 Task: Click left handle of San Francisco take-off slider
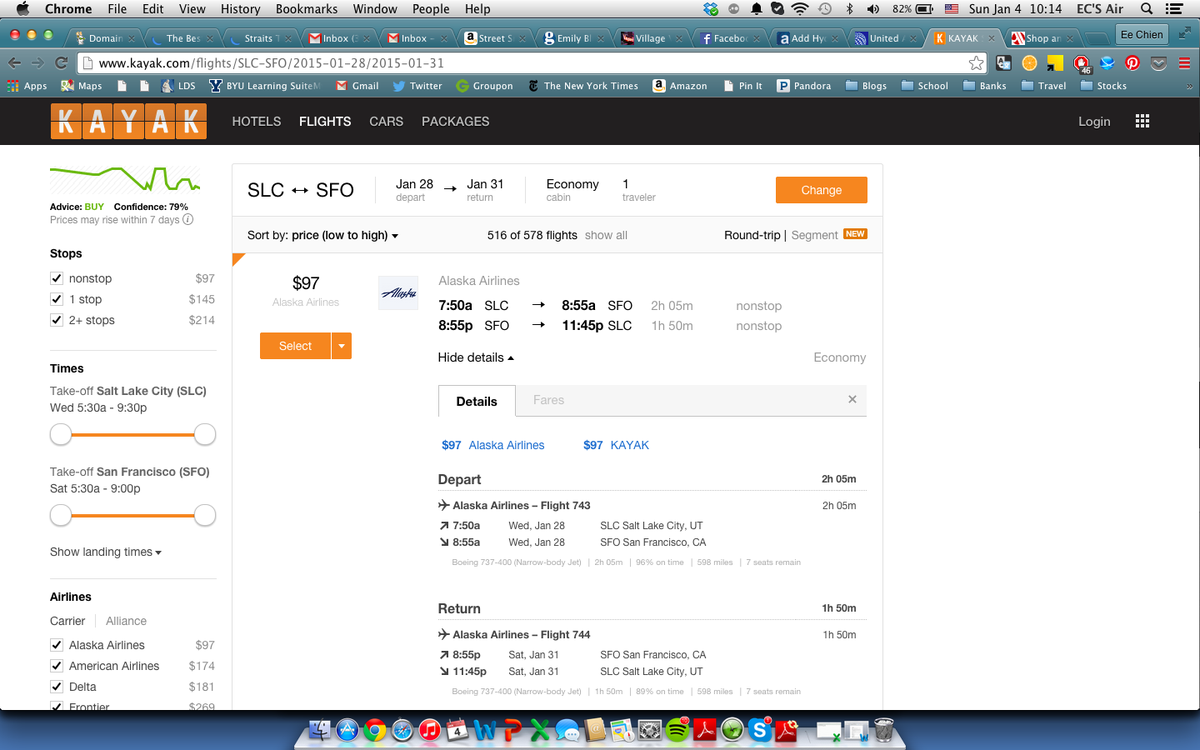coord(61,515)
